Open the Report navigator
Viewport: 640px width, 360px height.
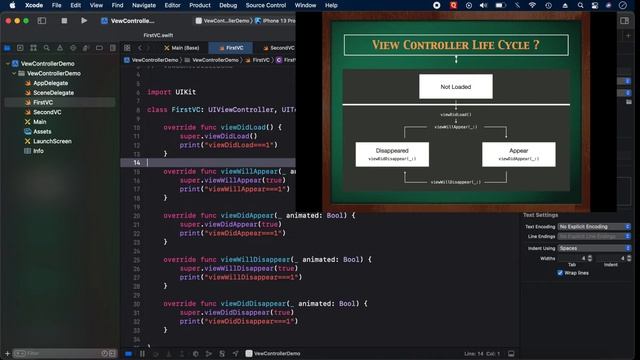tap(112, 48)
